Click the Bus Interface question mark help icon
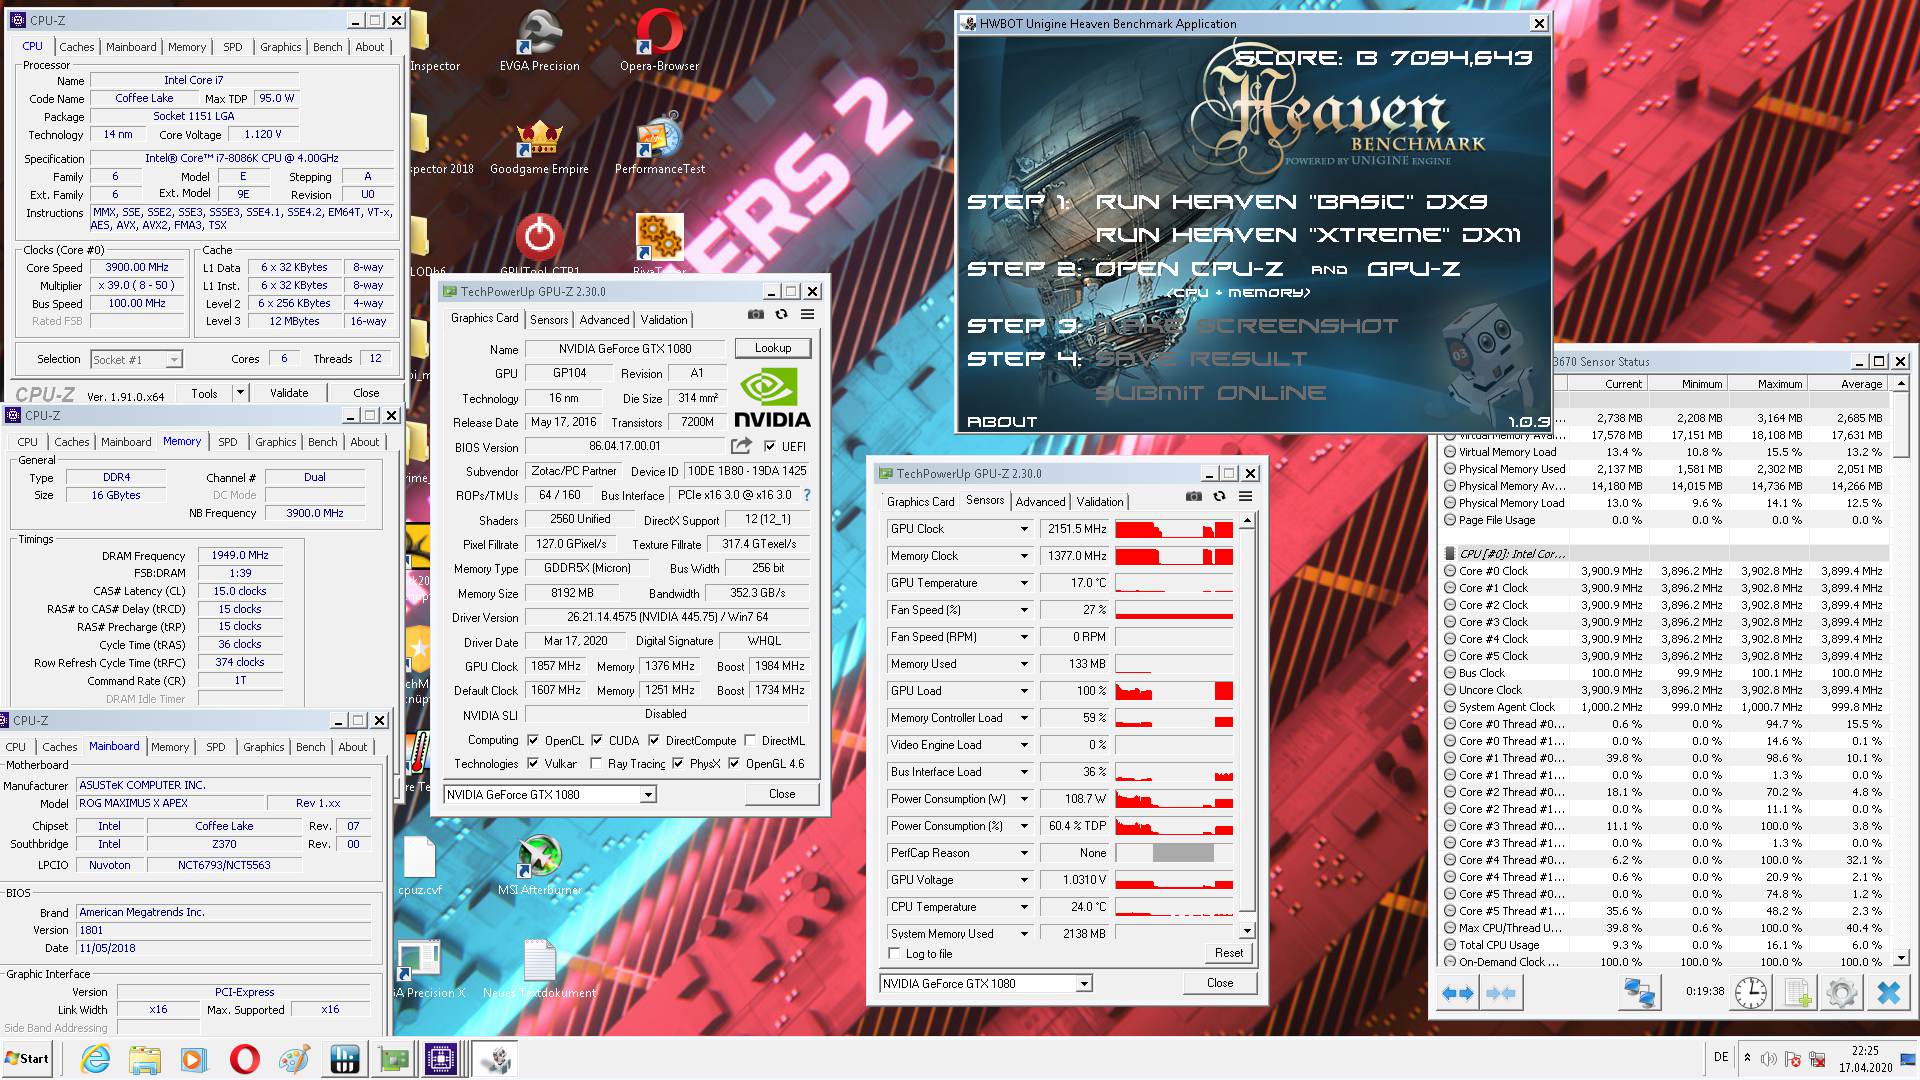 [x=807, y=495]
